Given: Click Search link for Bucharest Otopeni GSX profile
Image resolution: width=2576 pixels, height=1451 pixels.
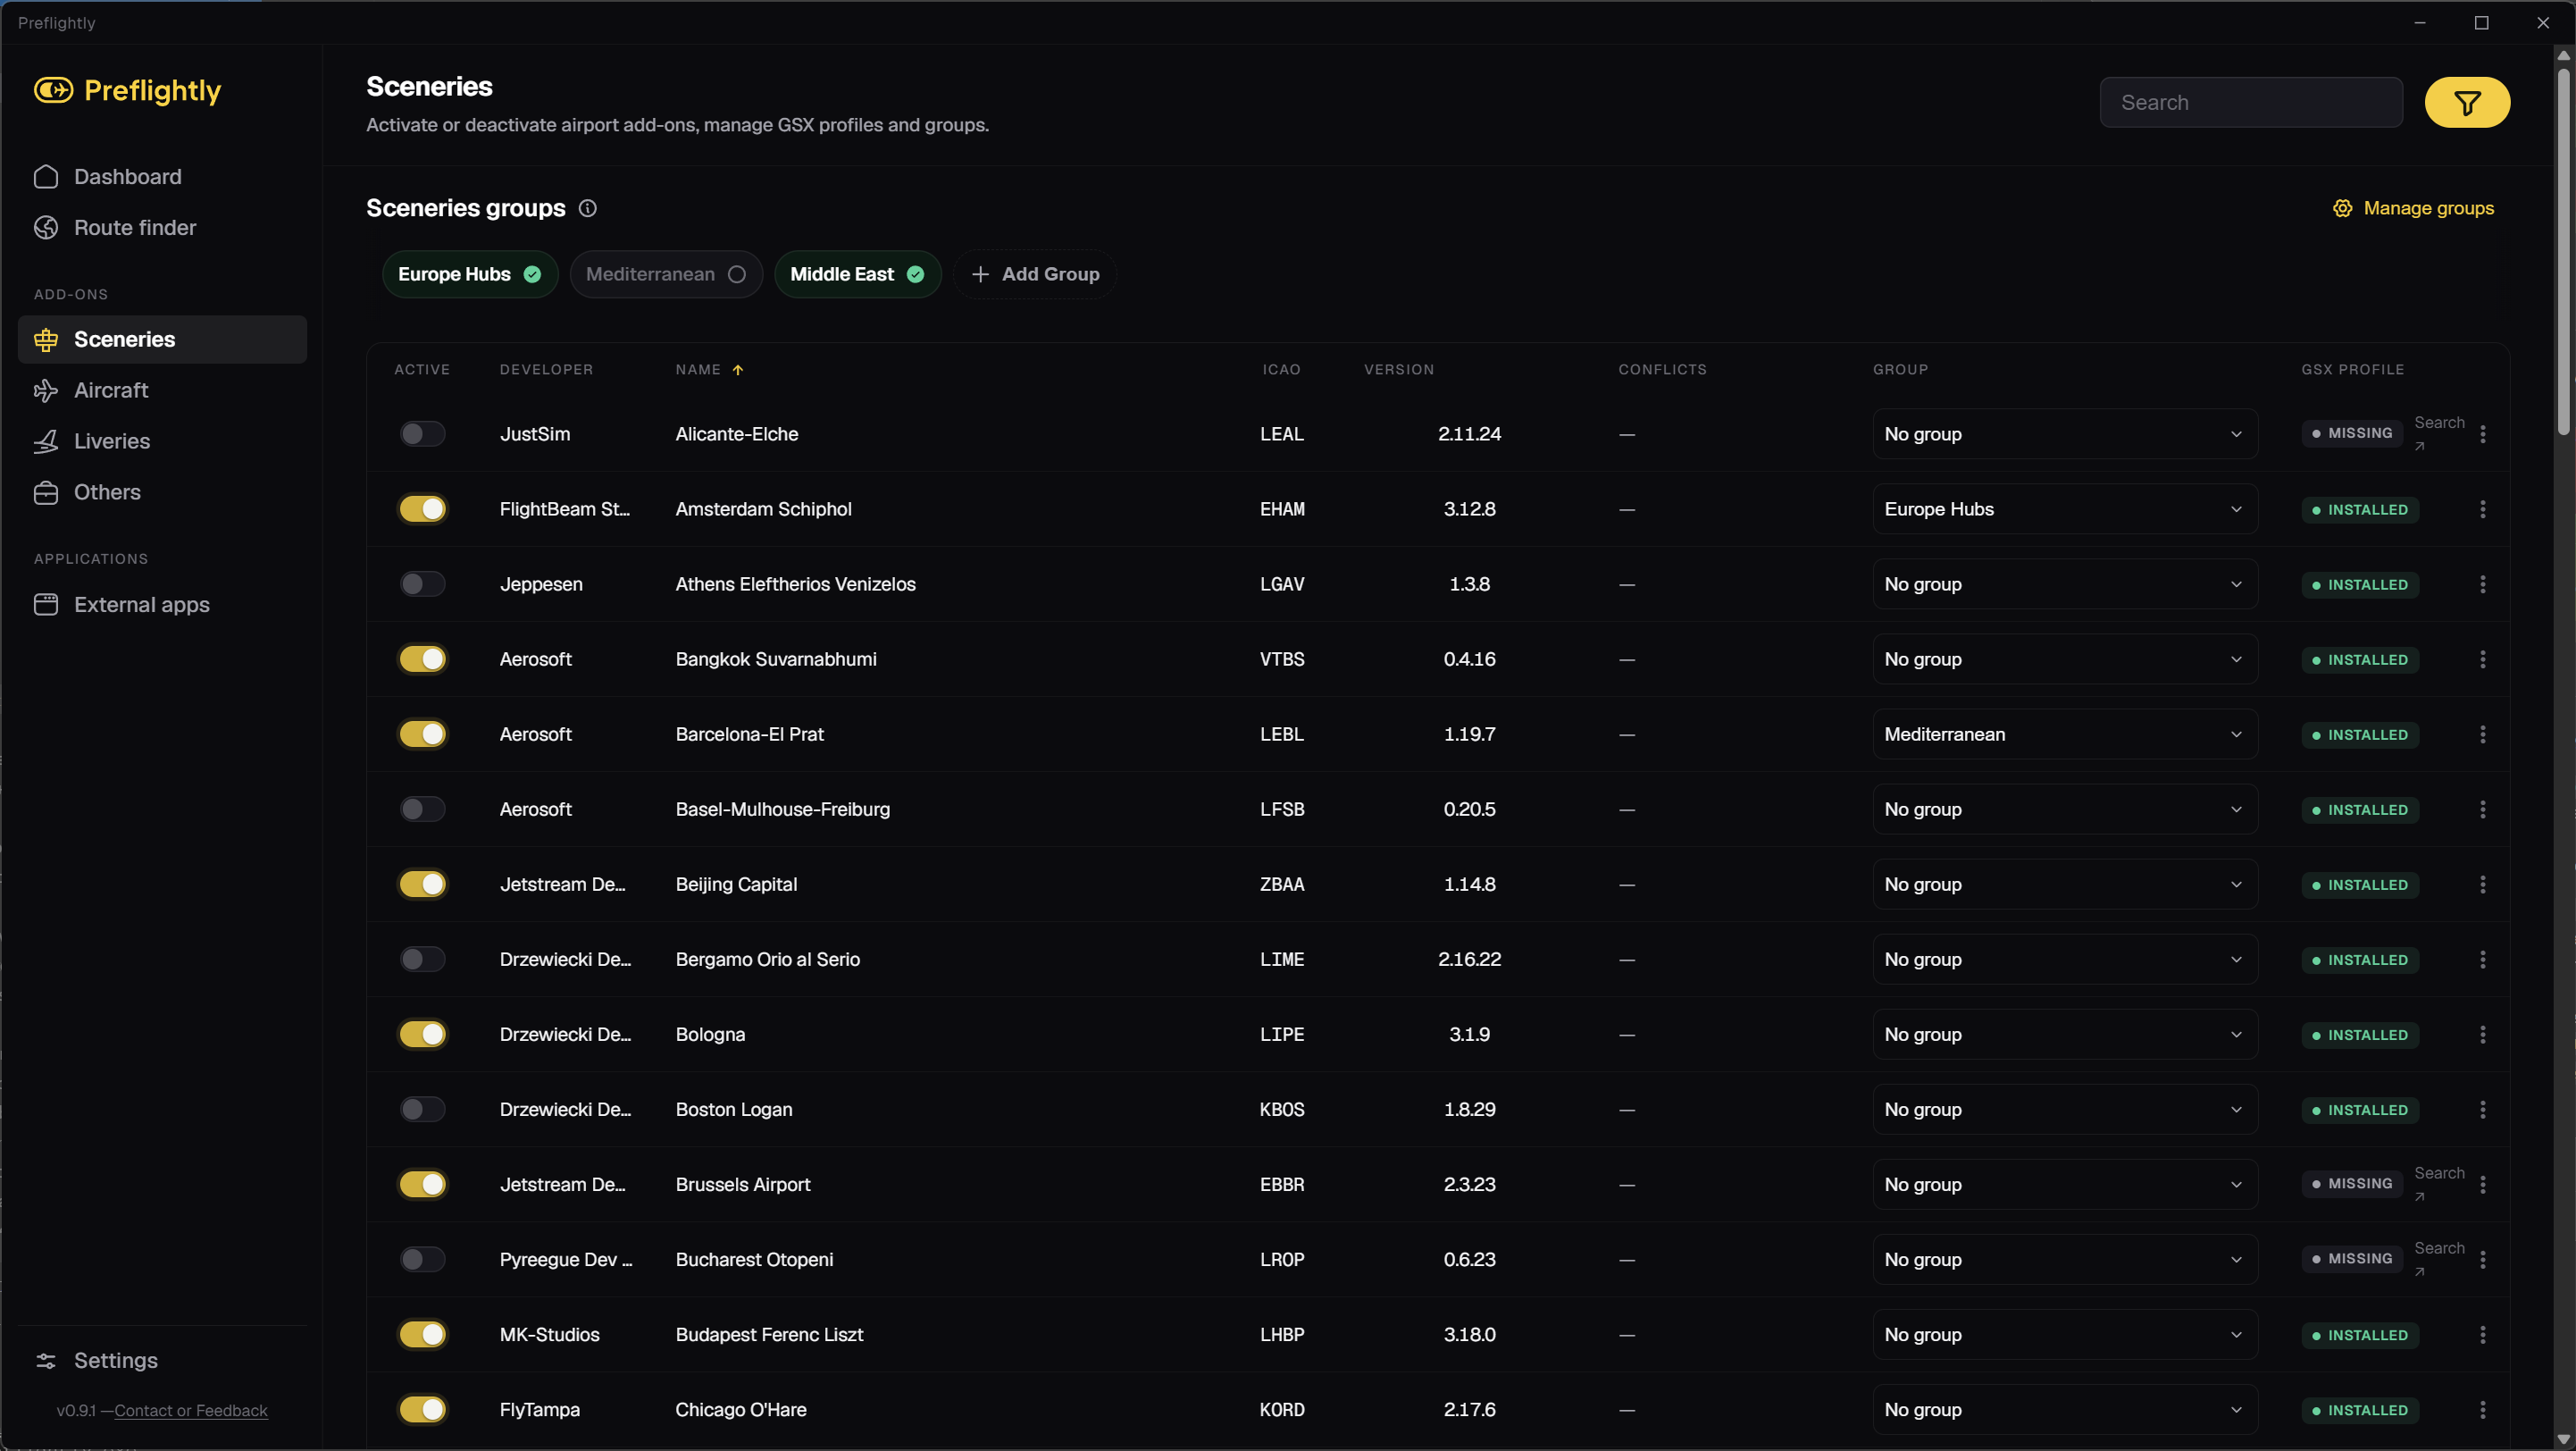Looking at the screenshot, I should tap(2439, 1259).
